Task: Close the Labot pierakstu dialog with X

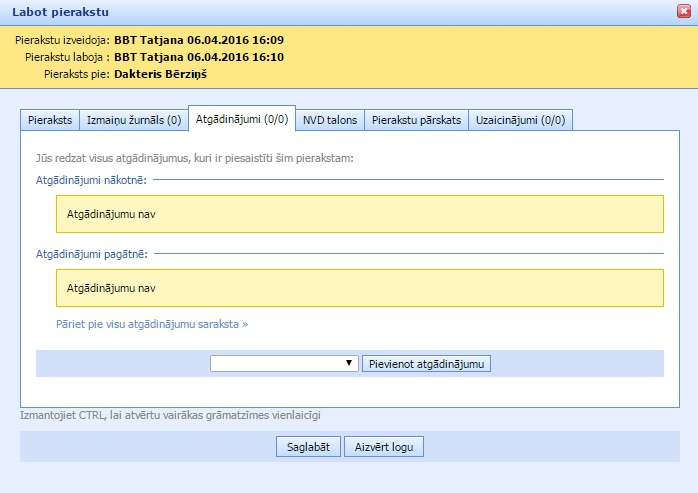Action: click(x=683, y=12)
